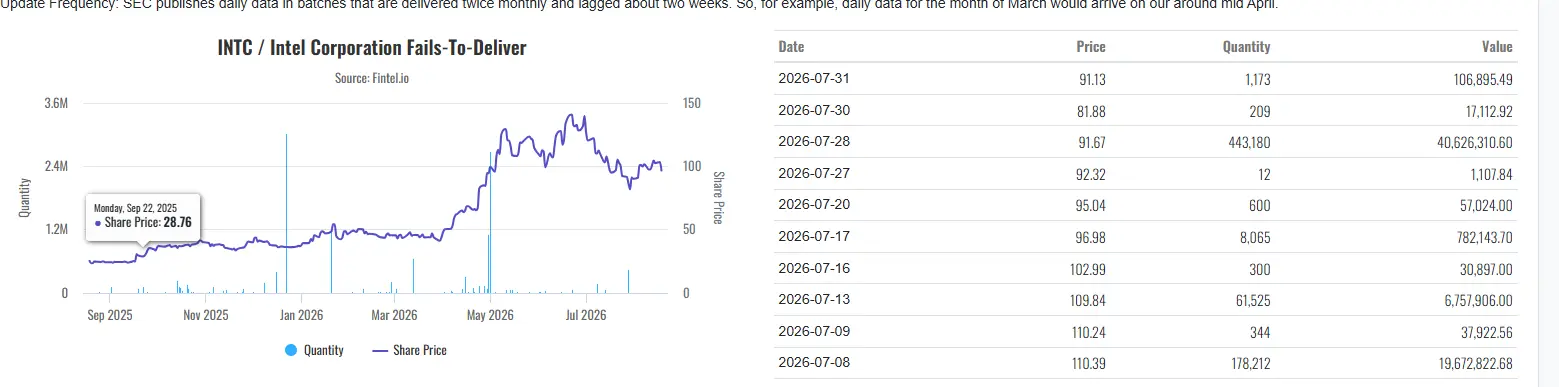The image size is (1559, 387).
Task: Select the 2026-07-13 table row
Action: (1146, 300)
